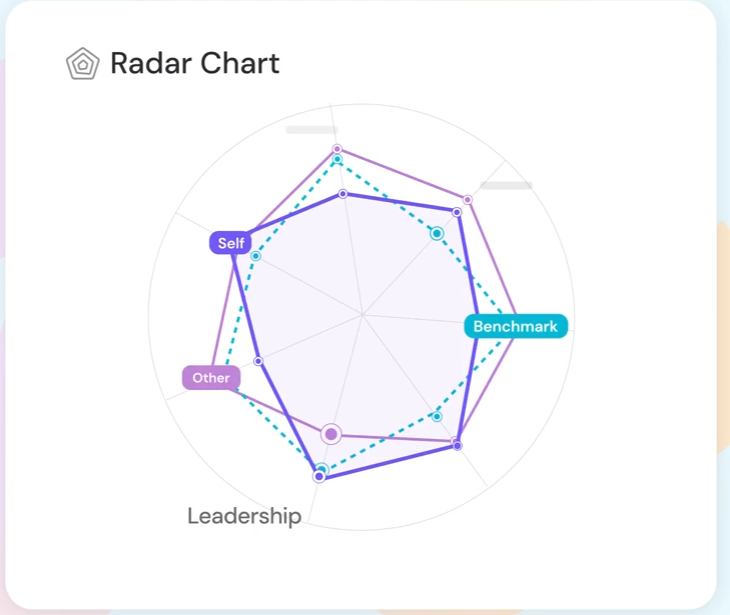Click the teal Benchmark point on upper-left axis
This screenshot has width=730, height=615.
pyautogui.click(x=256, y=257)
